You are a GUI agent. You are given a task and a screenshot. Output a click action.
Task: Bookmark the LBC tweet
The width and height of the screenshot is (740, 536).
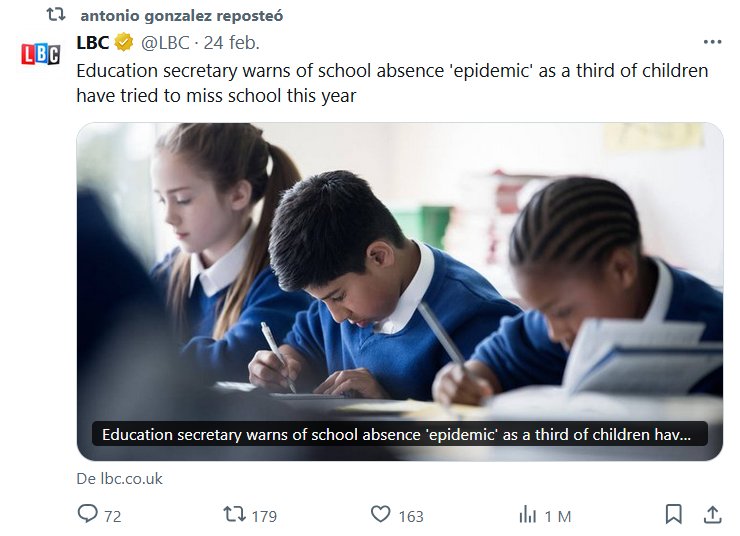coord(674,514)
